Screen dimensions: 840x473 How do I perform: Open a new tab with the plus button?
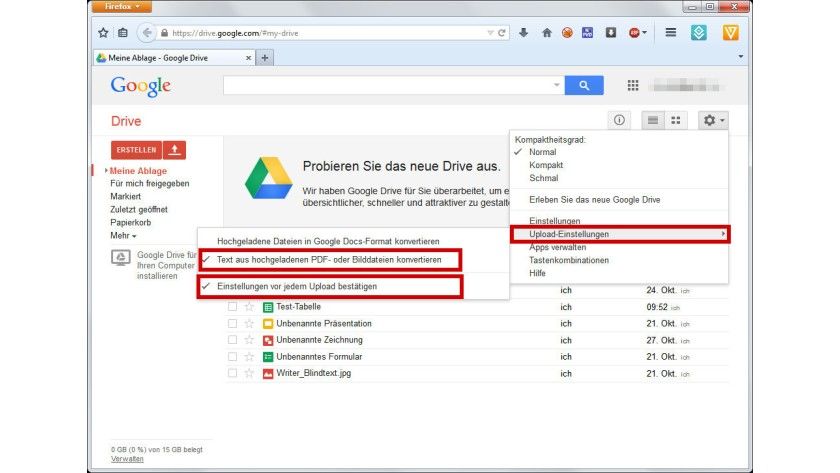pyautogui.click(x=265, y=57)
